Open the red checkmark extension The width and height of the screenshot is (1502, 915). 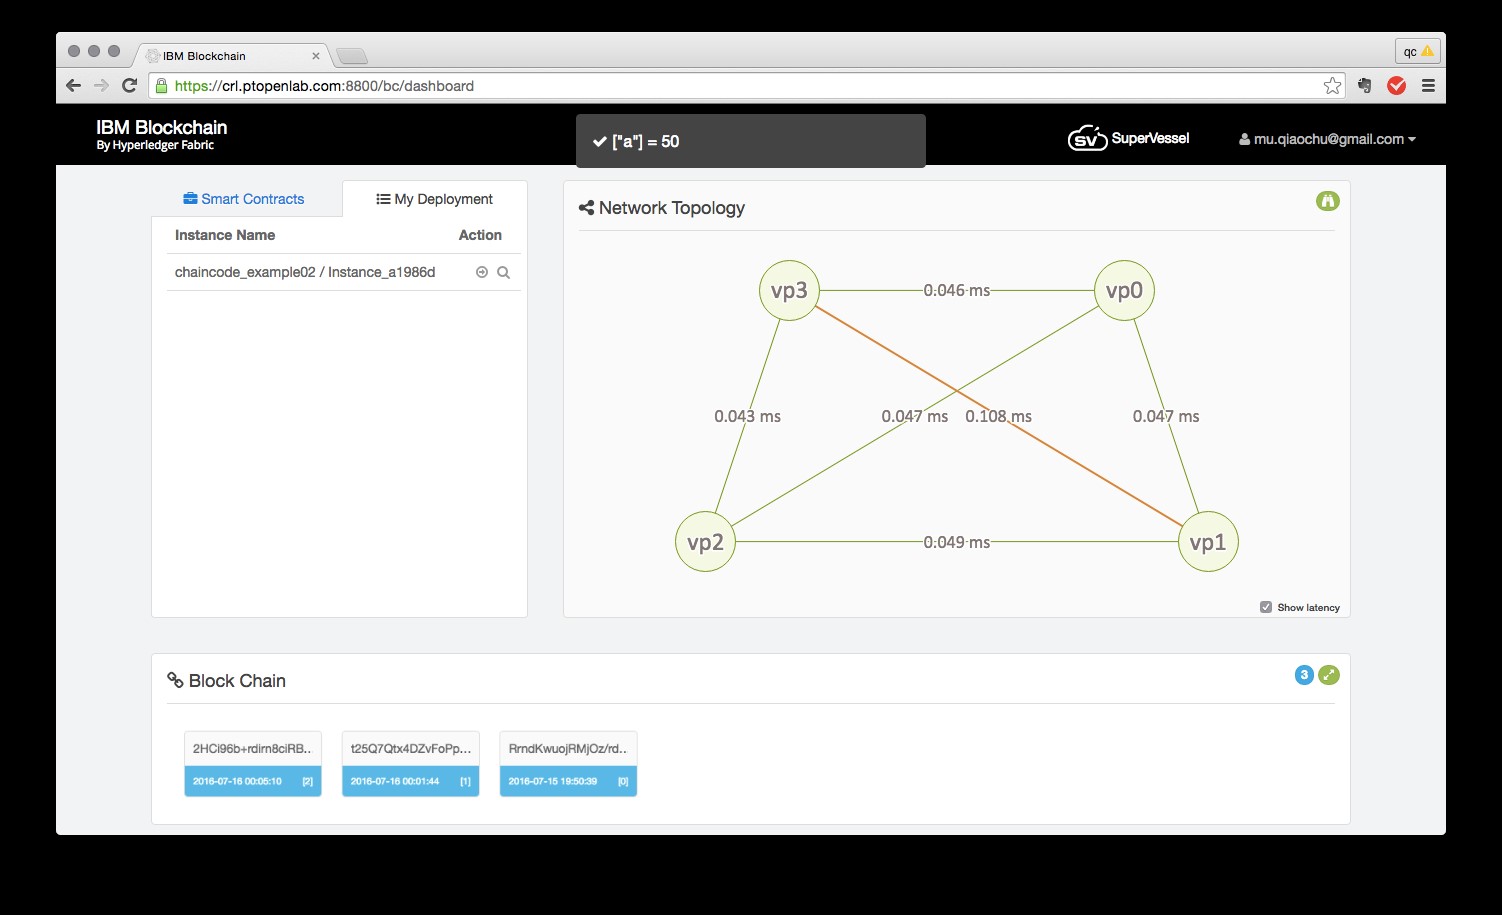(1397, 86)
